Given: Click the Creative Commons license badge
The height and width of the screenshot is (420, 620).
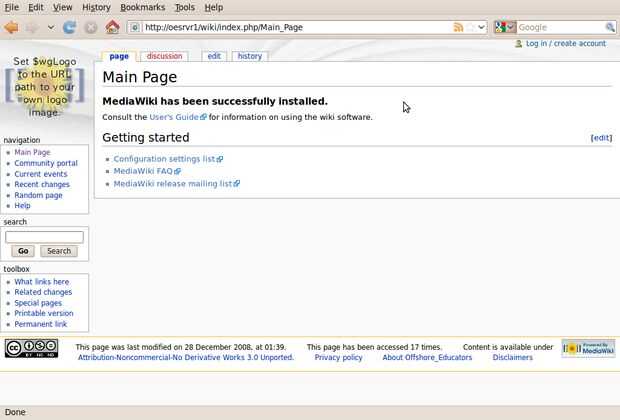Looking at the screenshot, I should [x=31, y=348].
